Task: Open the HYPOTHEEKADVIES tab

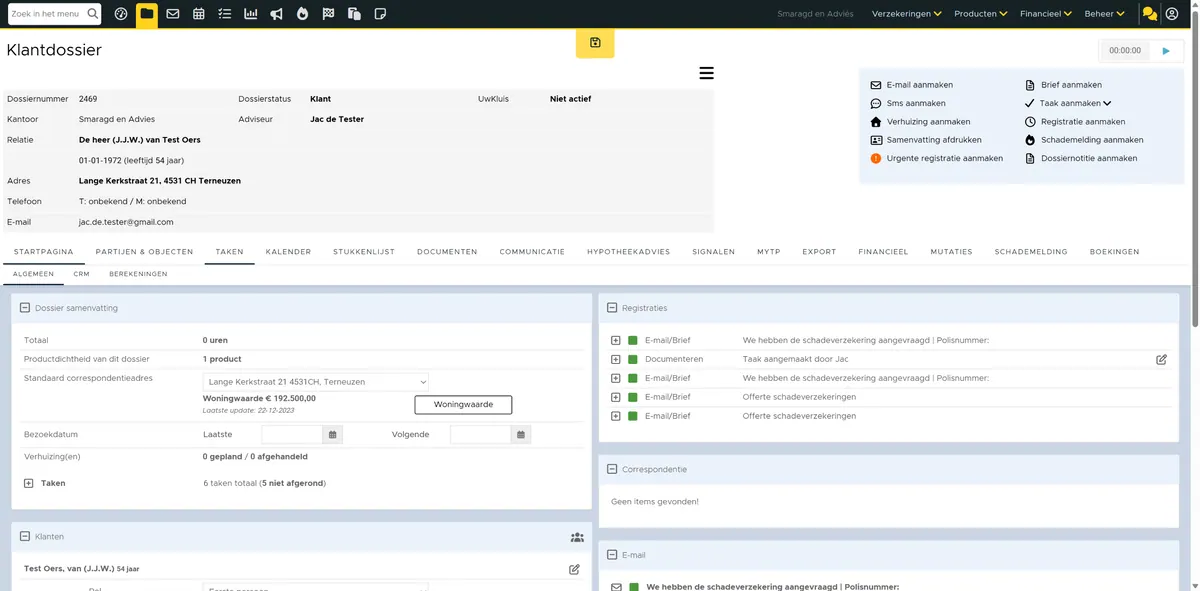Action: click(629, 252)
